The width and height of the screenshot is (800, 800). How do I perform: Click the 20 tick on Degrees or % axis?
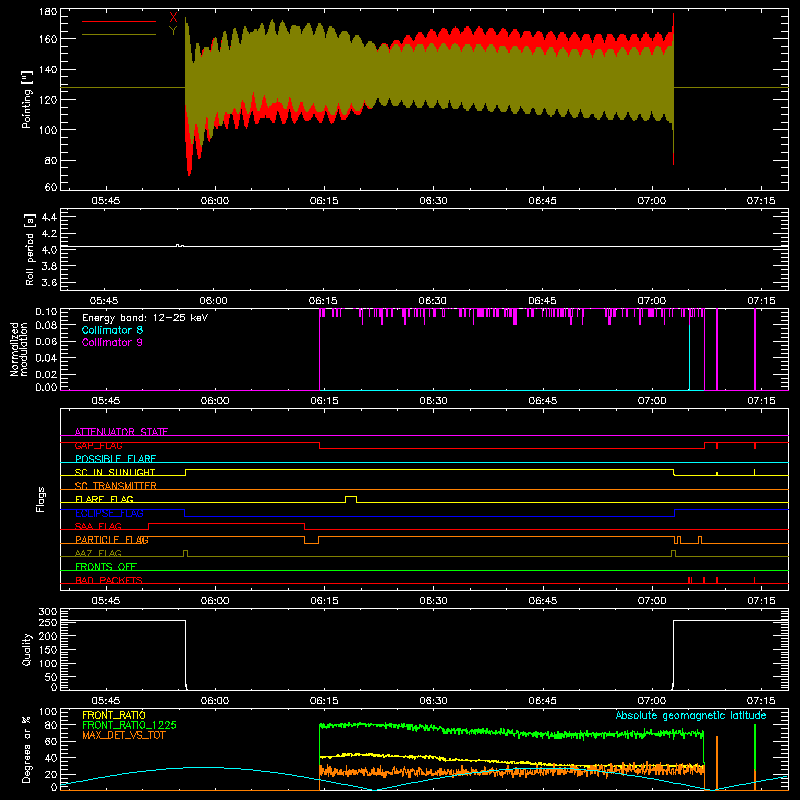[x=51, y=774]
